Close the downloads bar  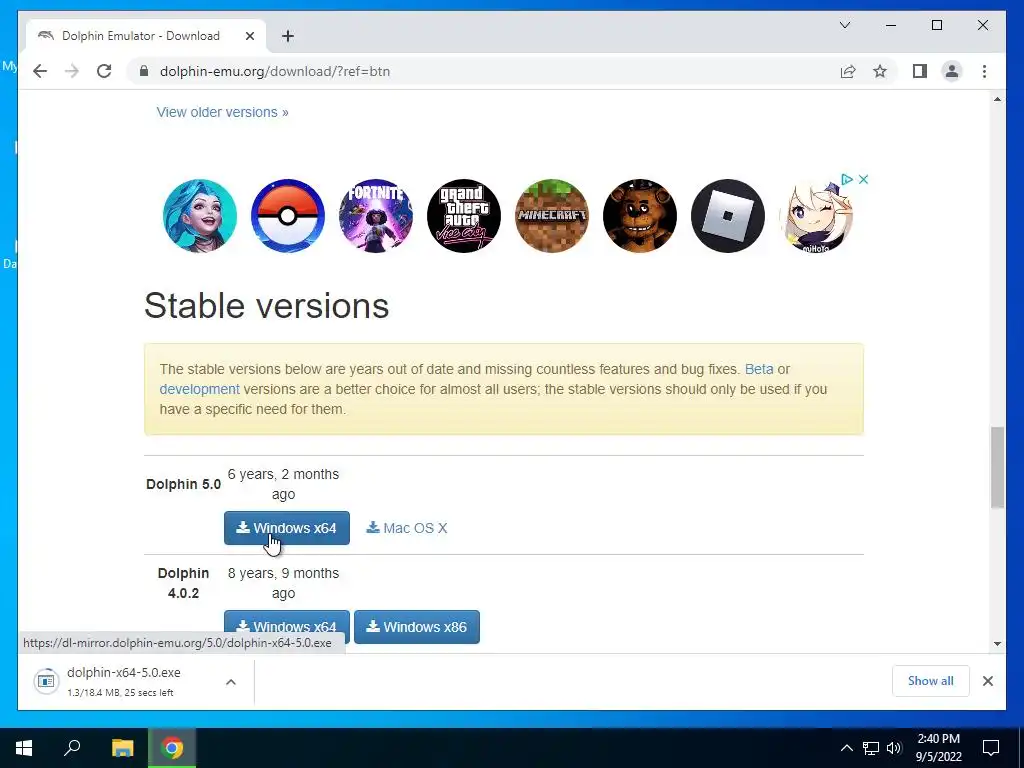[987, 681]
